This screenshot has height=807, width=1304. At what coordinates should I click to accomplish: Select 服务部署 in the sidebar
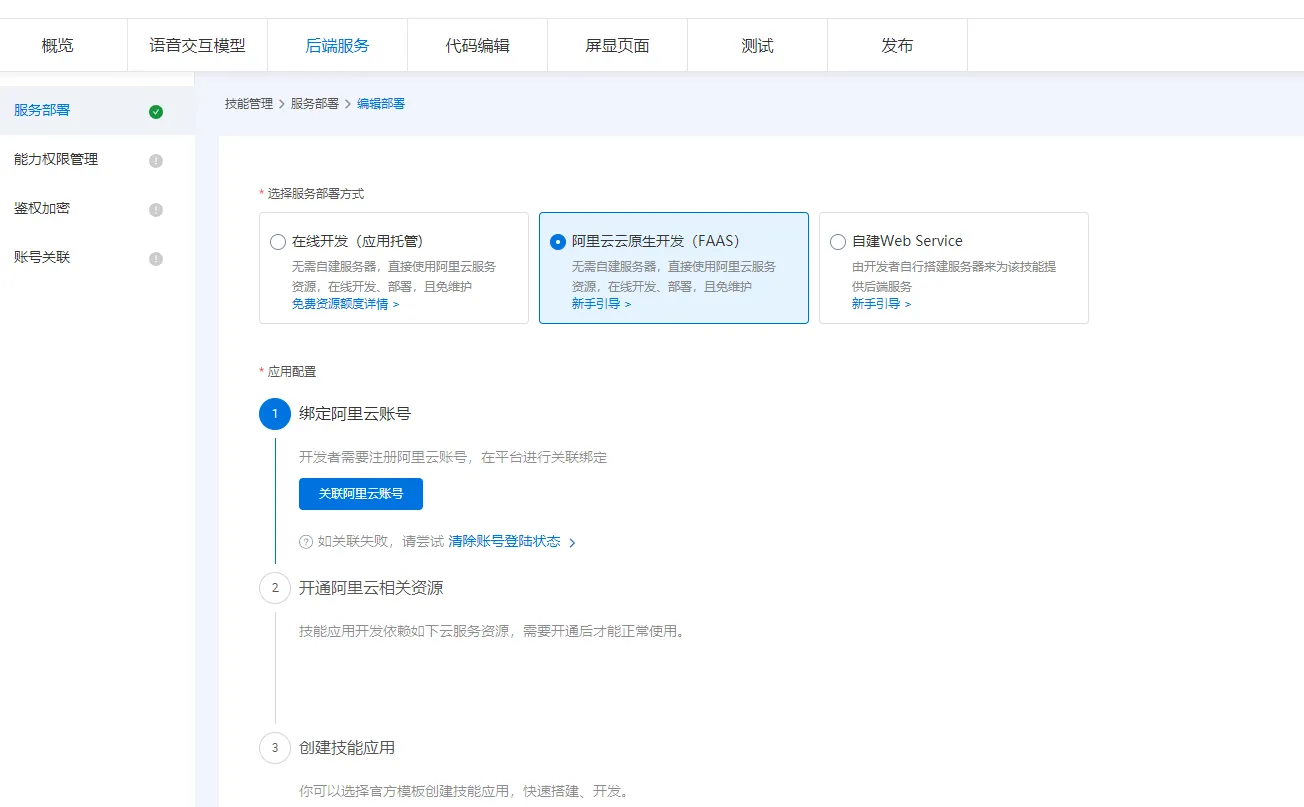(x=97, y=111)
